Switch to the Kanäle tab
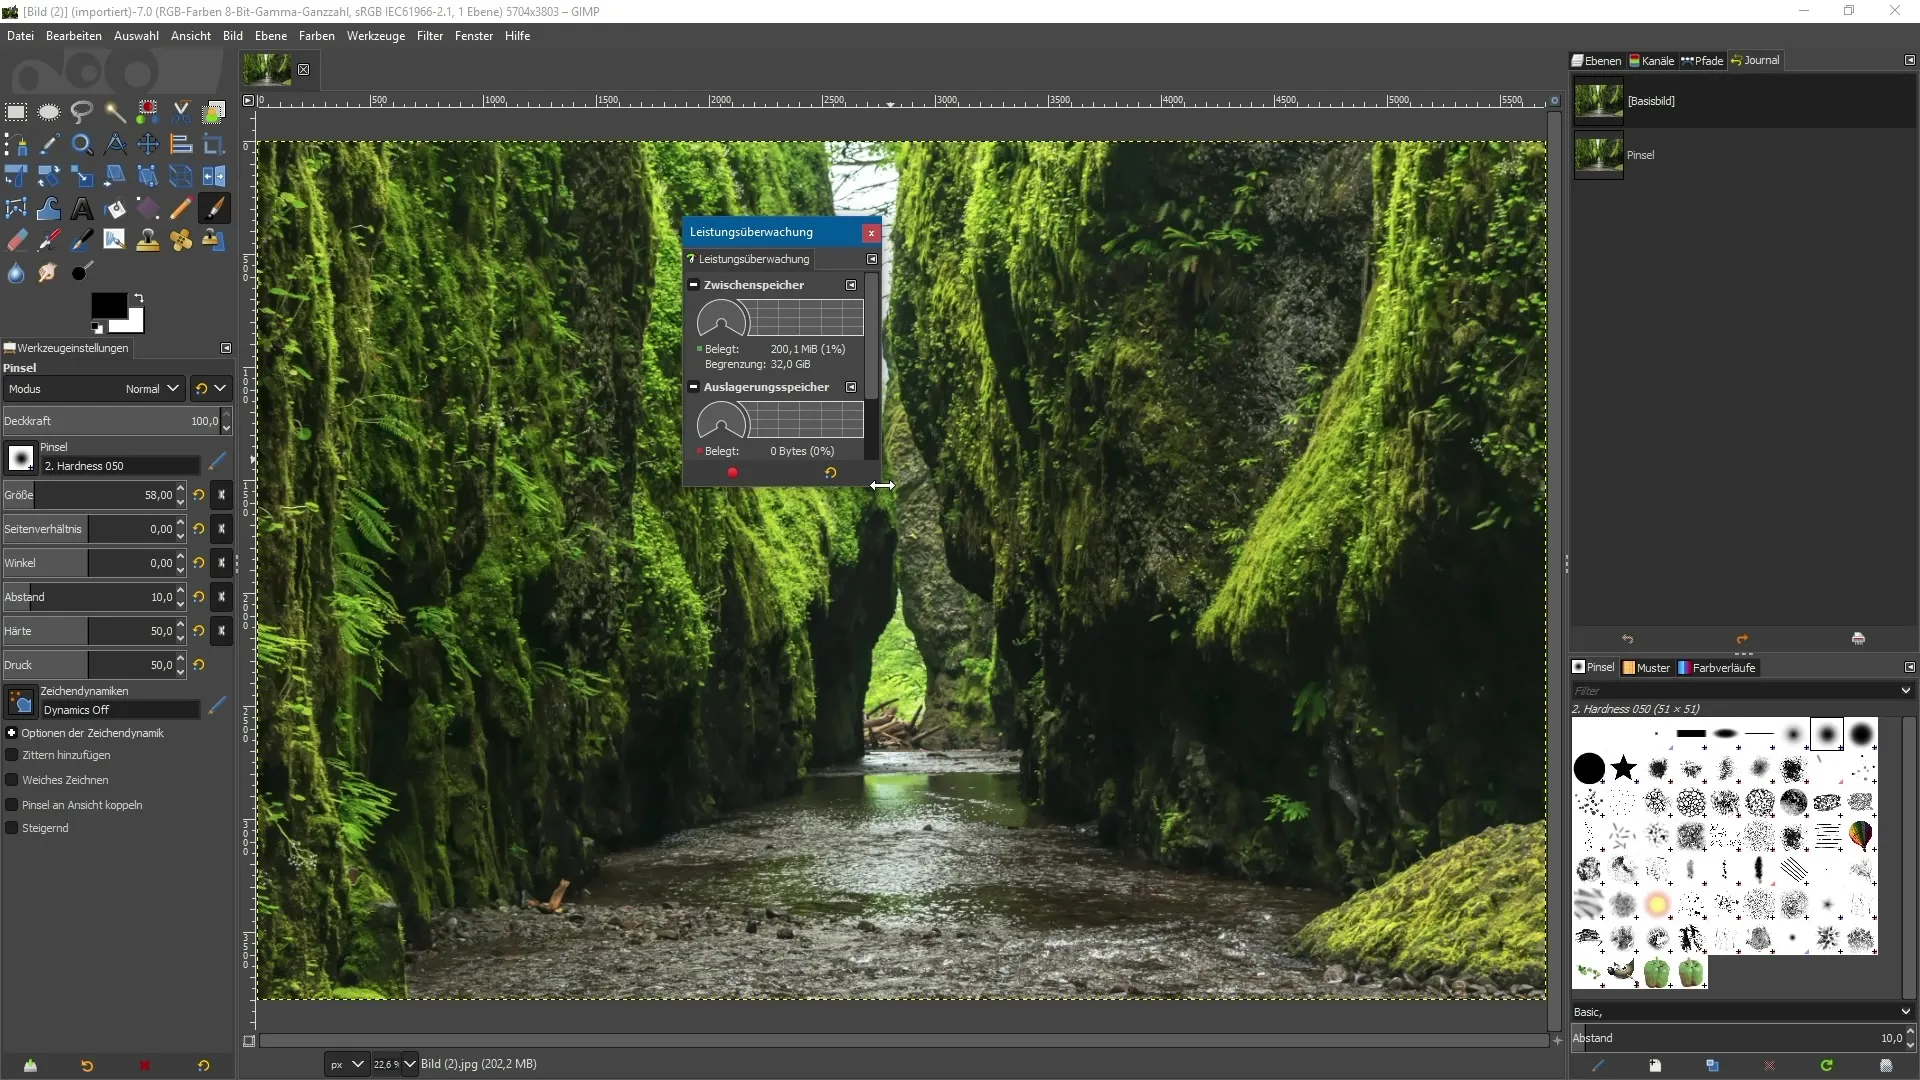 1652,61
